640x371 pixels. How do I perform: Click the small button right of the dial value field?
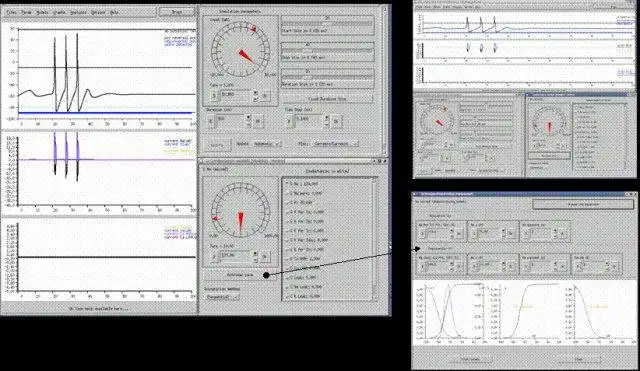coord(265,96)
